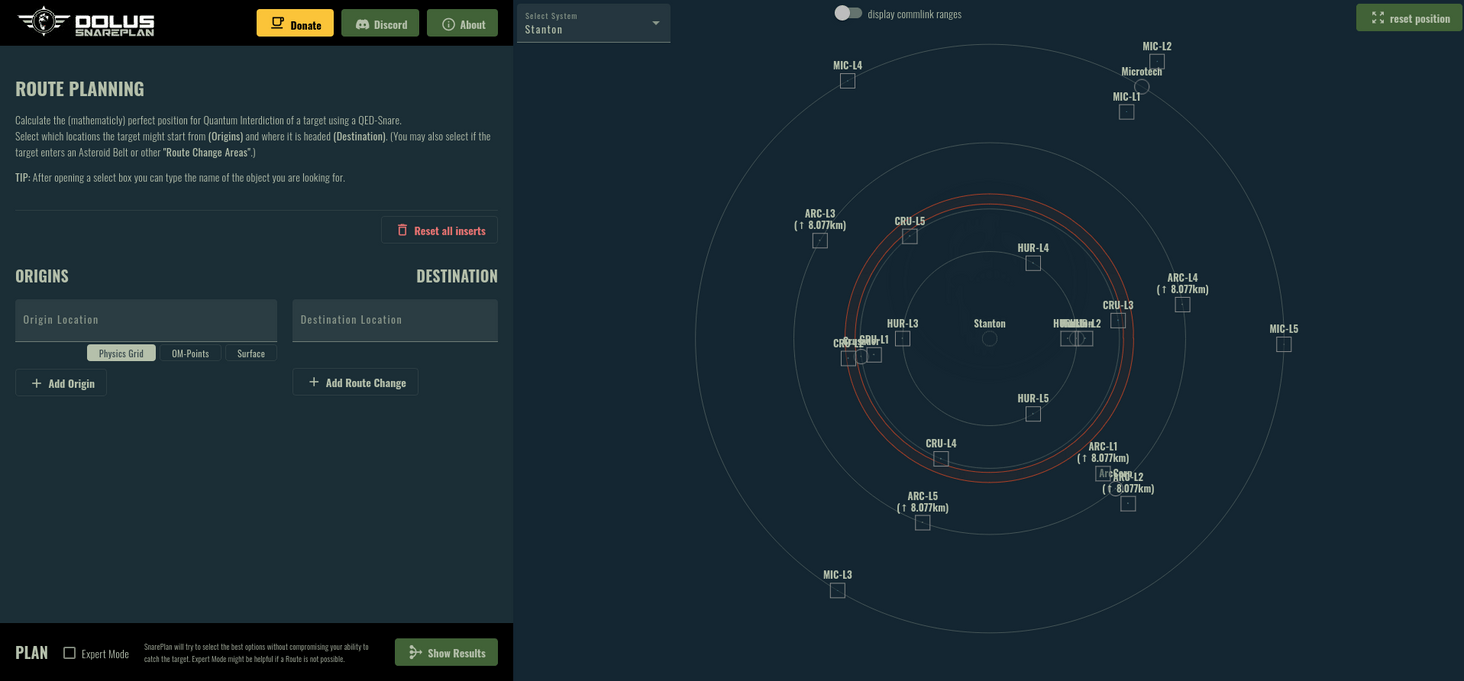1464x681 pixels.
Task: Select the MIC-L5 map marker
Action: pos(1283,344)
